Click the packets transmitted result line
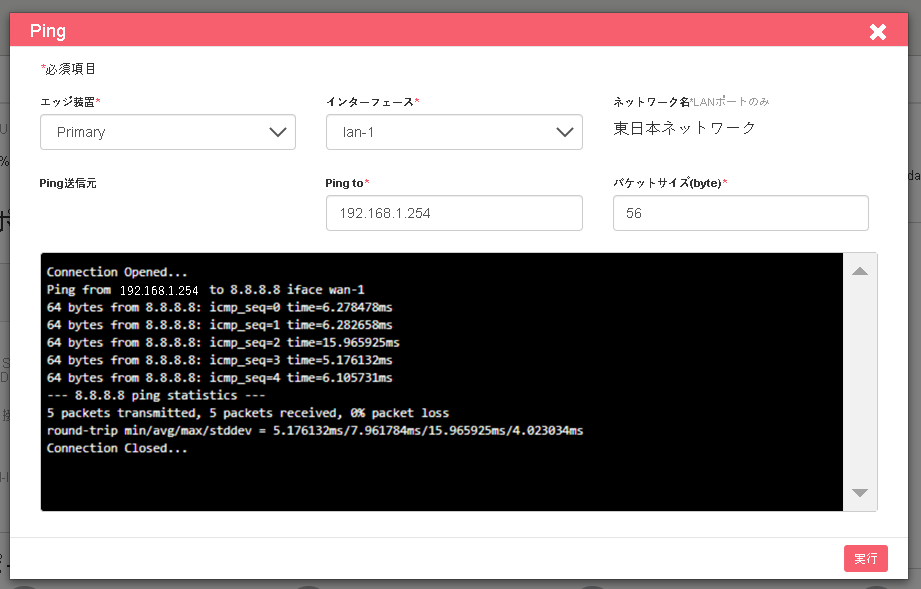This screenshot has height=589, width=921. (248, 413)
